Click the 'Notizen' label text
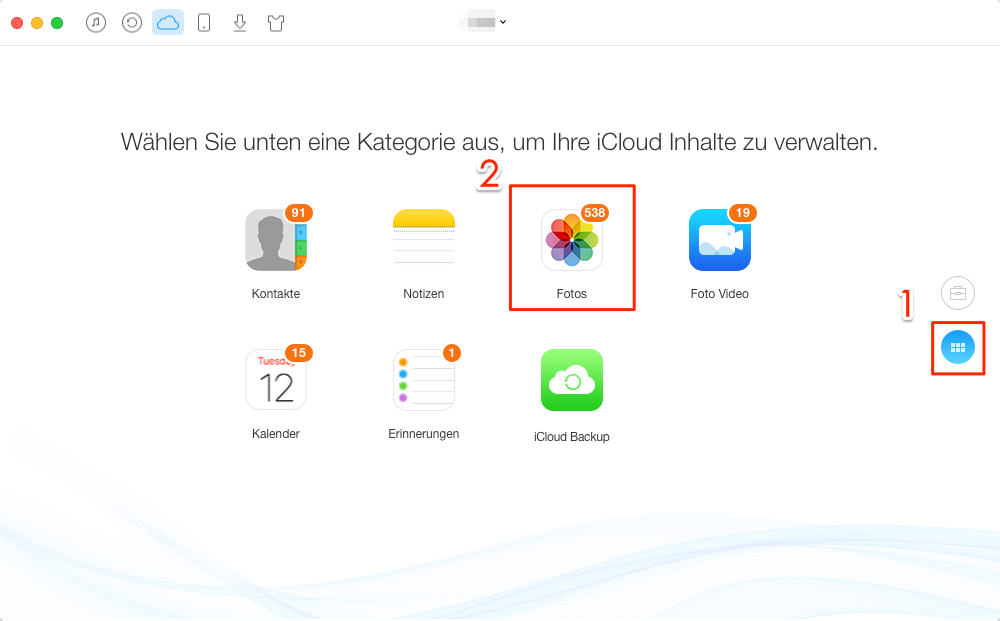Image resolution: width=1000 pixels, height=621 pixels. [423, 294]
